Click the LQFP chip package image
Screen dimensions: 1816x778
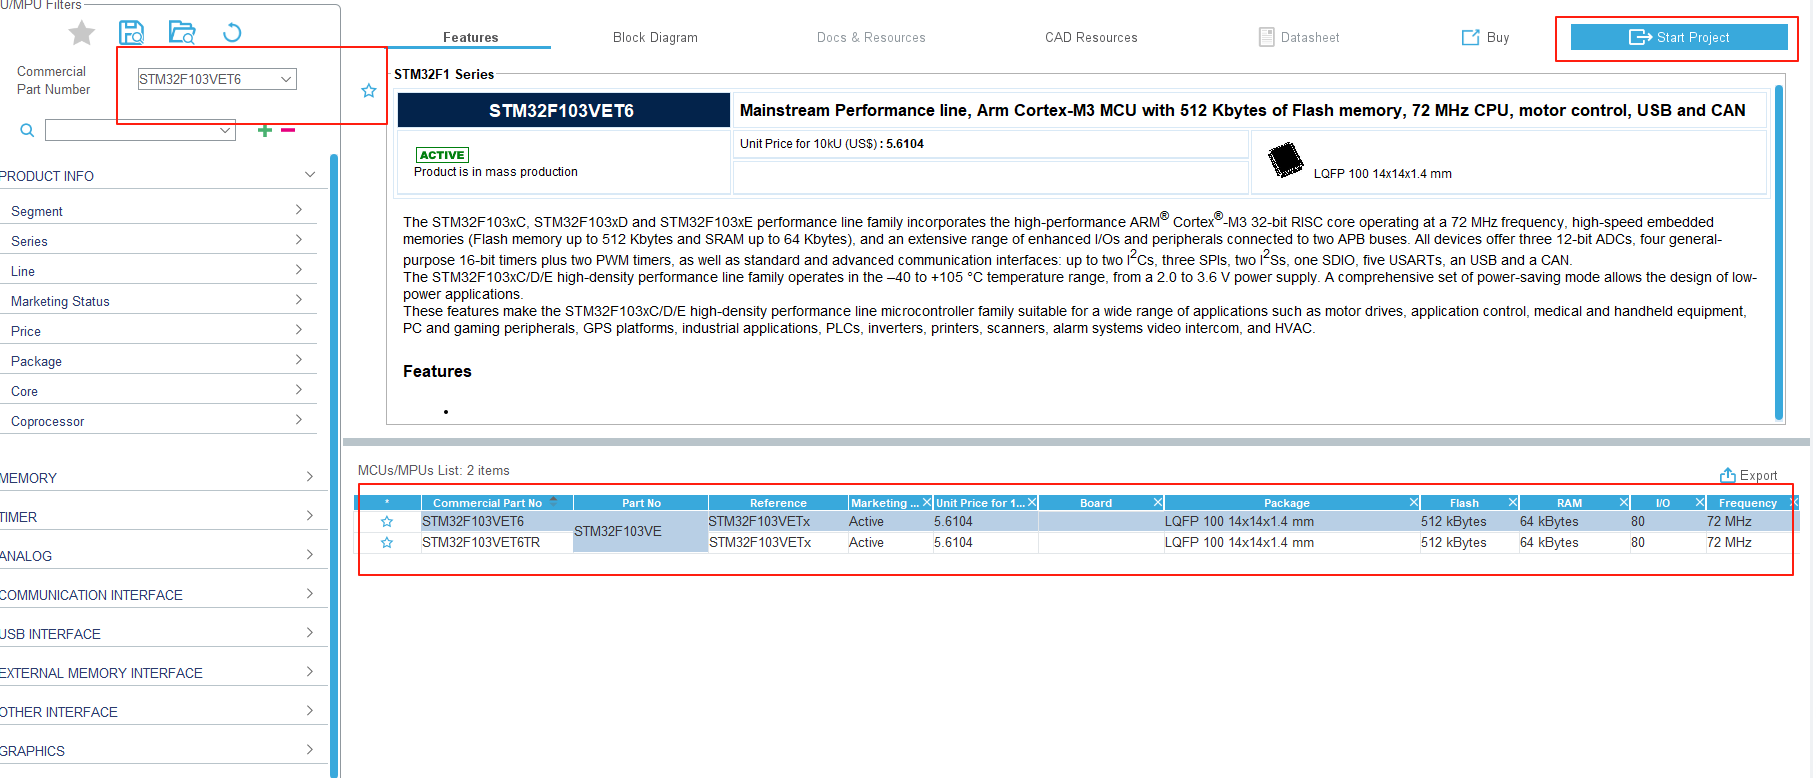point(1285,160)
